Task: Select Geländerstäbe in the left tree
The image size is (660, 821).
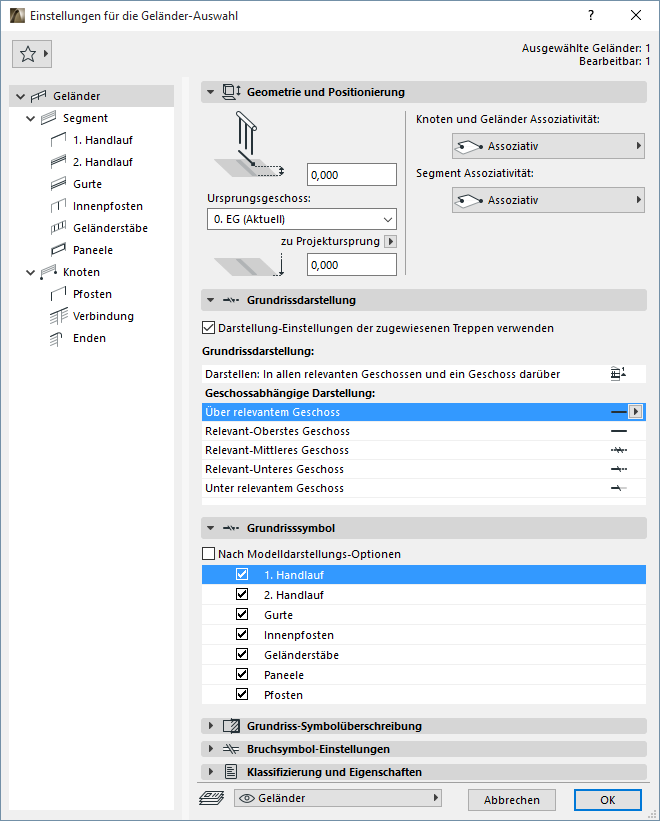Action: (x=110, y=228)
